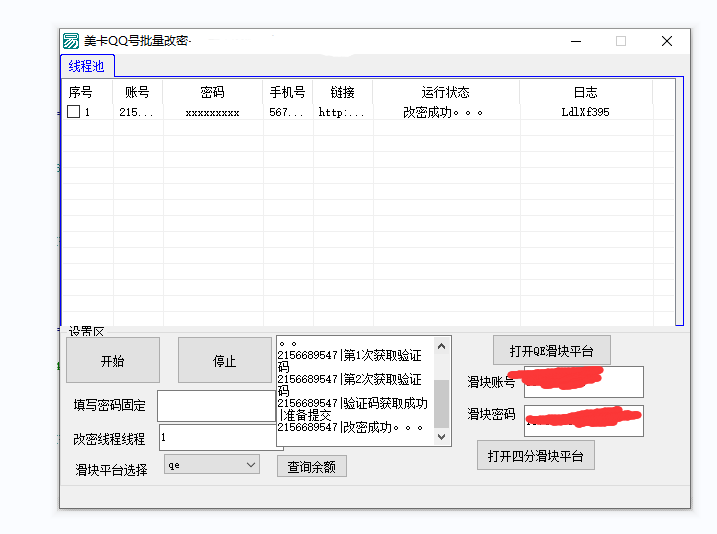
Task: Maximize the application window
Action: [621, 41]
